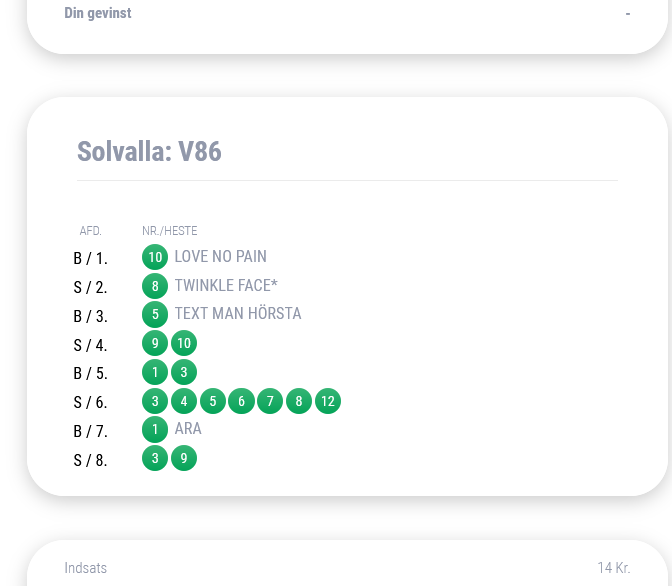This screenshot has width=672, height=586.
Task: Click the Din gevinst label
Action: coord(98,13)
